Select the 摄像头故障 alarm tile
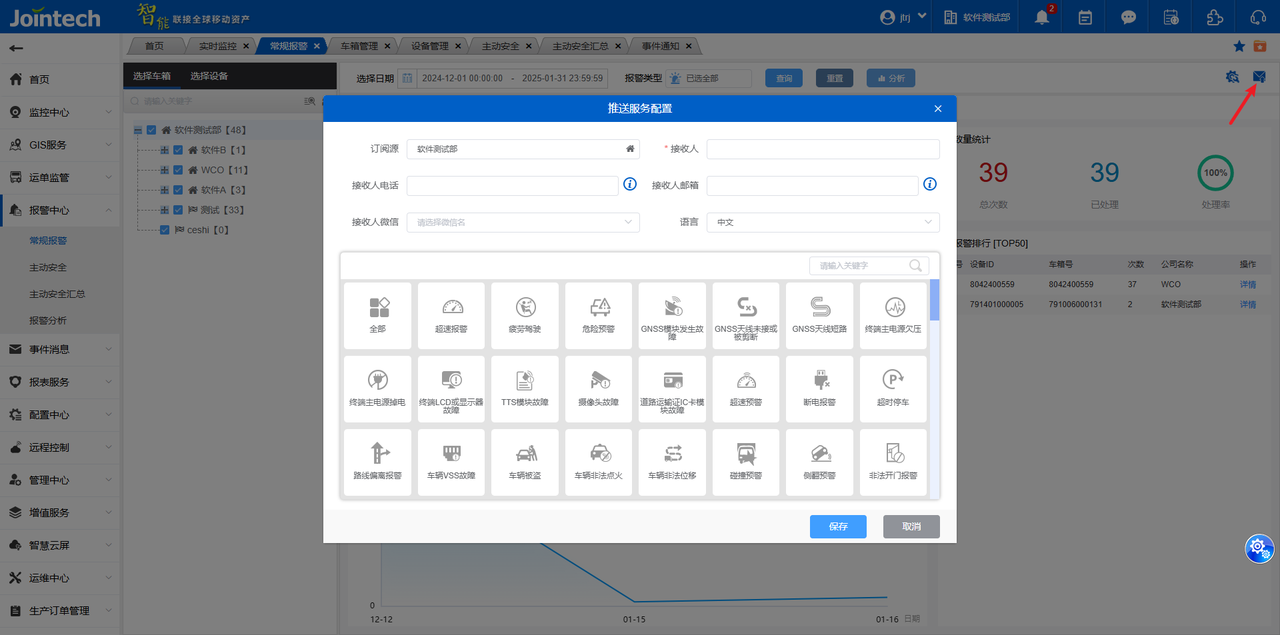Screen dimensions: 1280x635 (598, 389)
